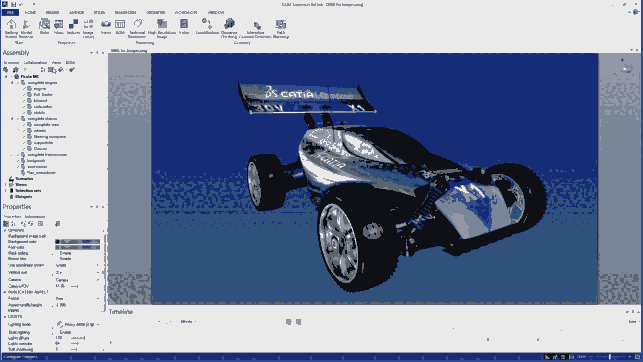Click the Undo icon in title bar
This screenshot has width=643, height=362.
pyautogui.click(x=21, y=4)
